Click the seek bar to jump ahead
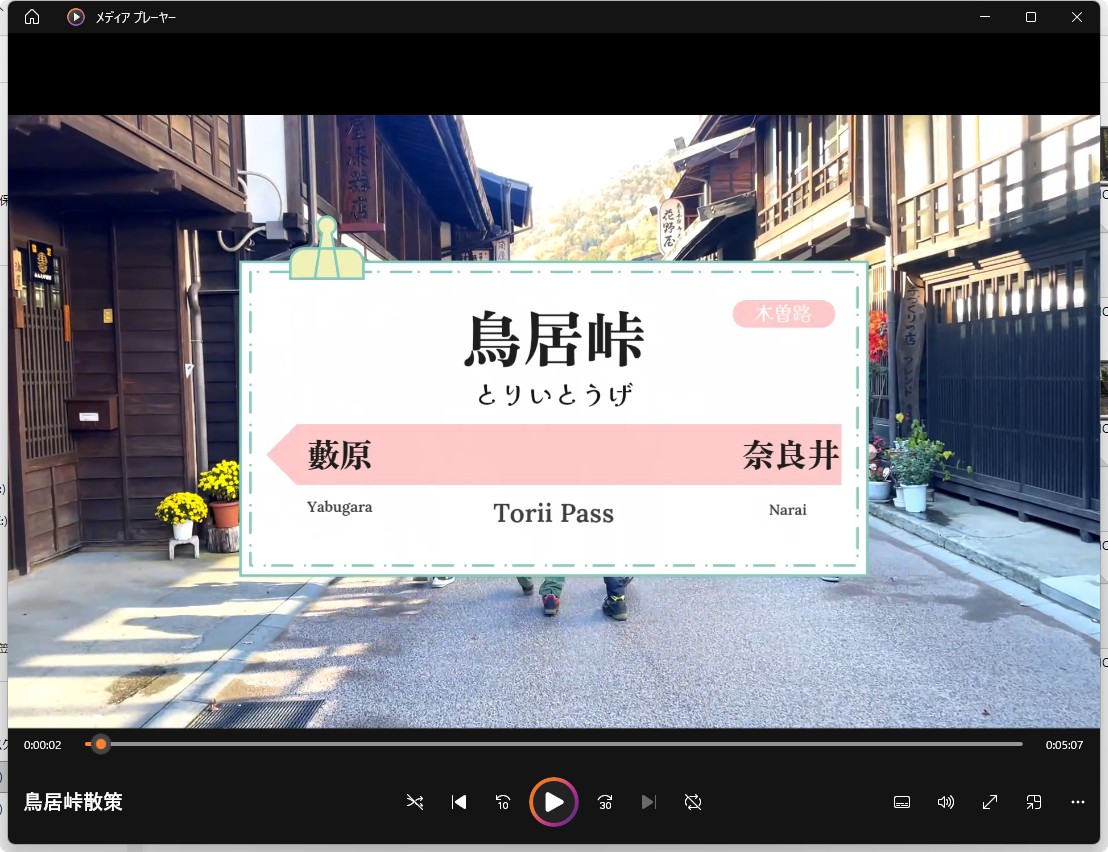The image size is (1108, 852). click(600, 744)
